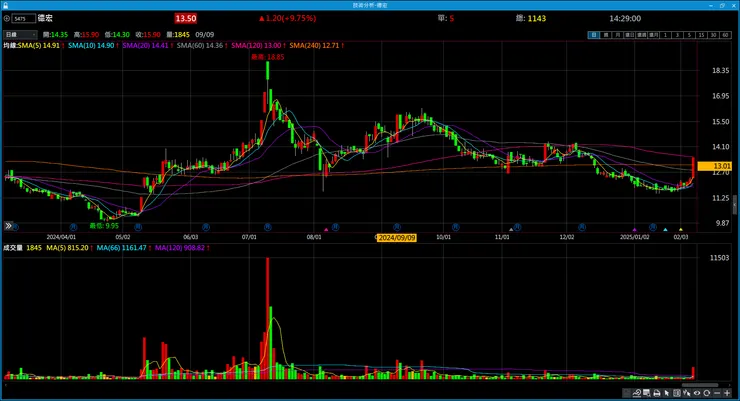740x401 pixels.
Task: Select the 1-minute timeframe button
Action: point(665,35)
